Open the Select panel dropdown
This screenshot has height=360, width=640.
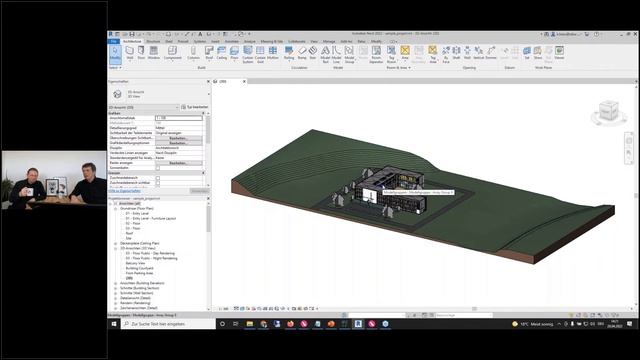116,68
